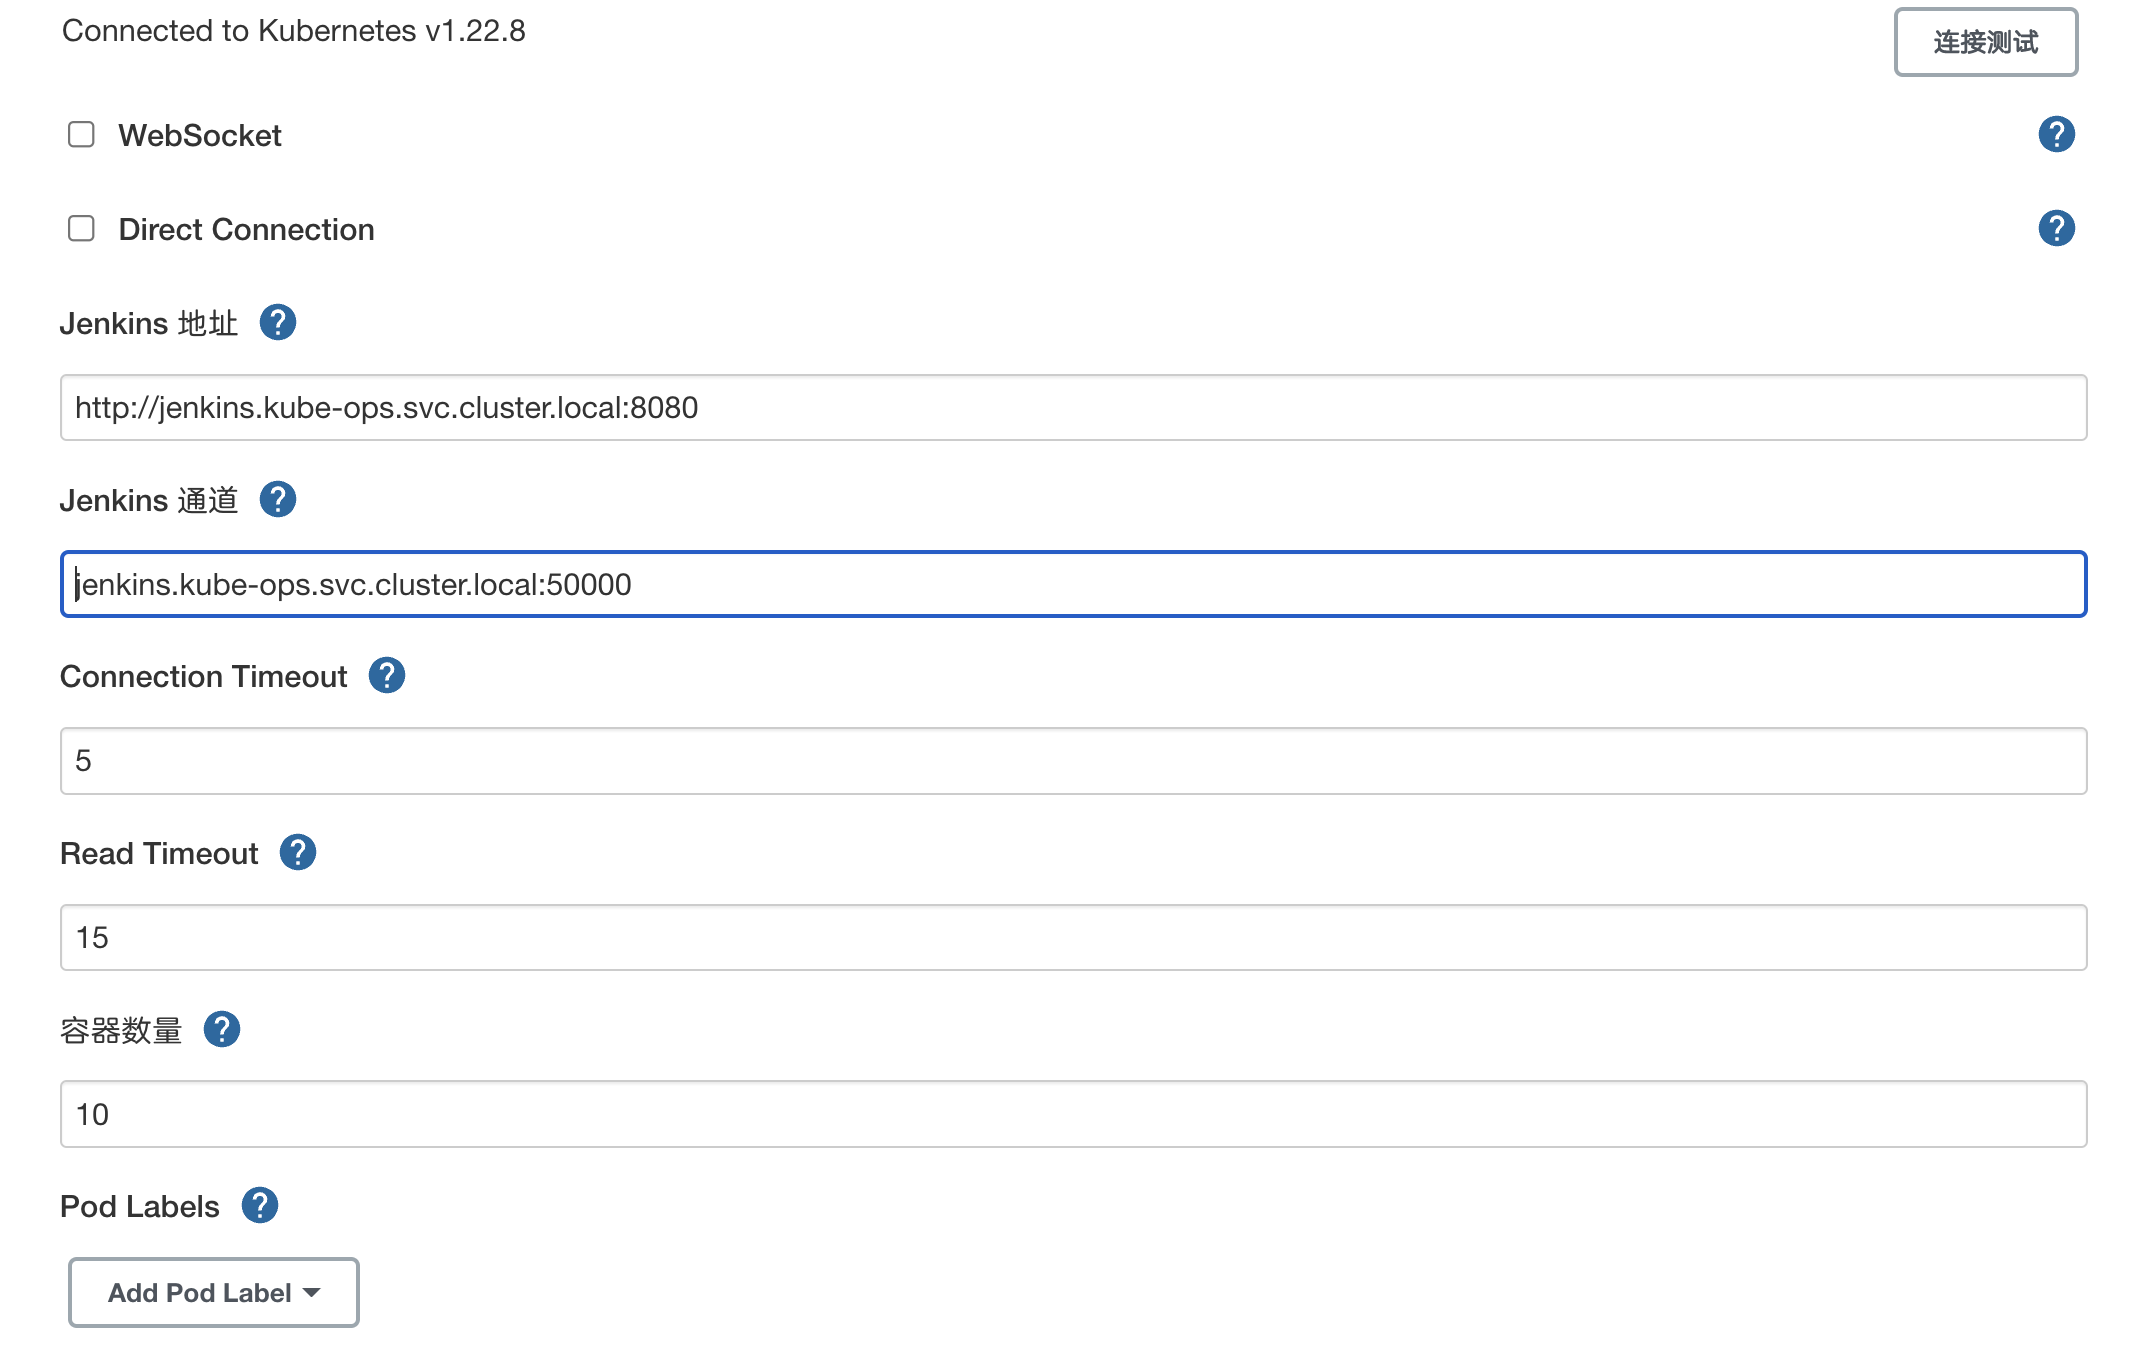
Task: Open help for the WebSocket option
Action: [x=2056, y=134]
